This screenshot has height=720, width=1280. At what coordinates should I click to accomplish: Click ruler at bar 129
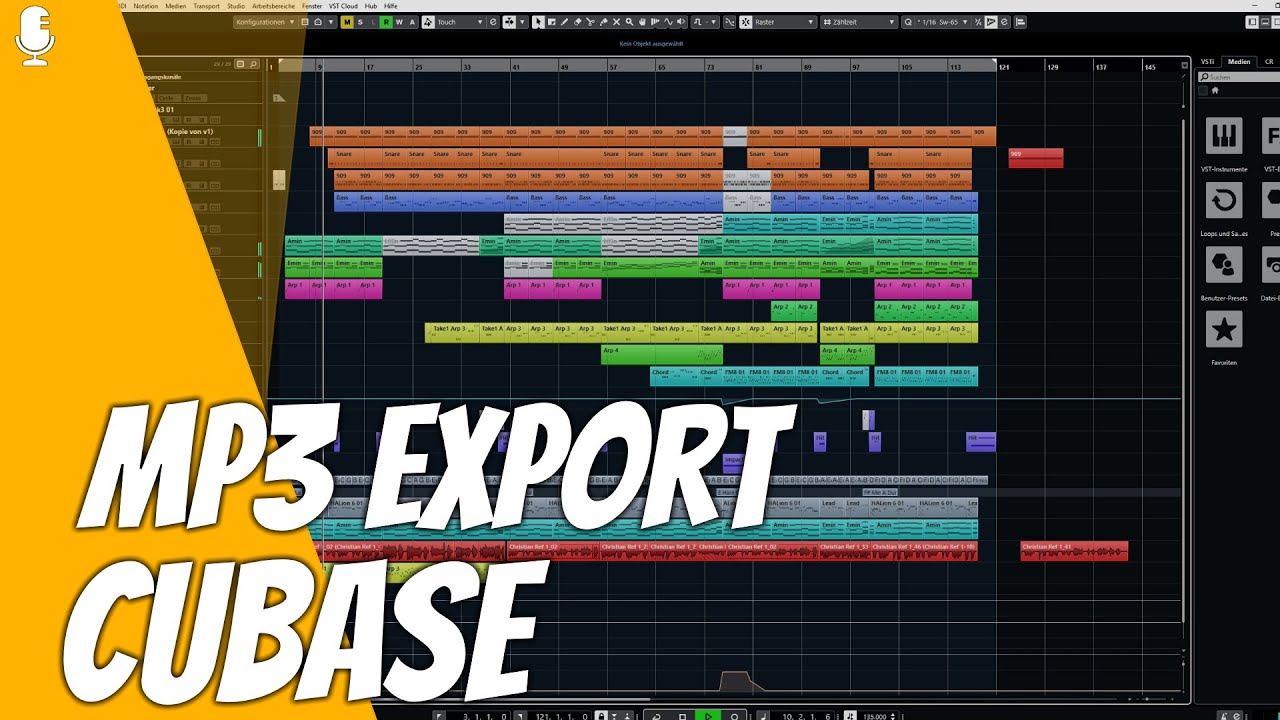[1051, 66]
